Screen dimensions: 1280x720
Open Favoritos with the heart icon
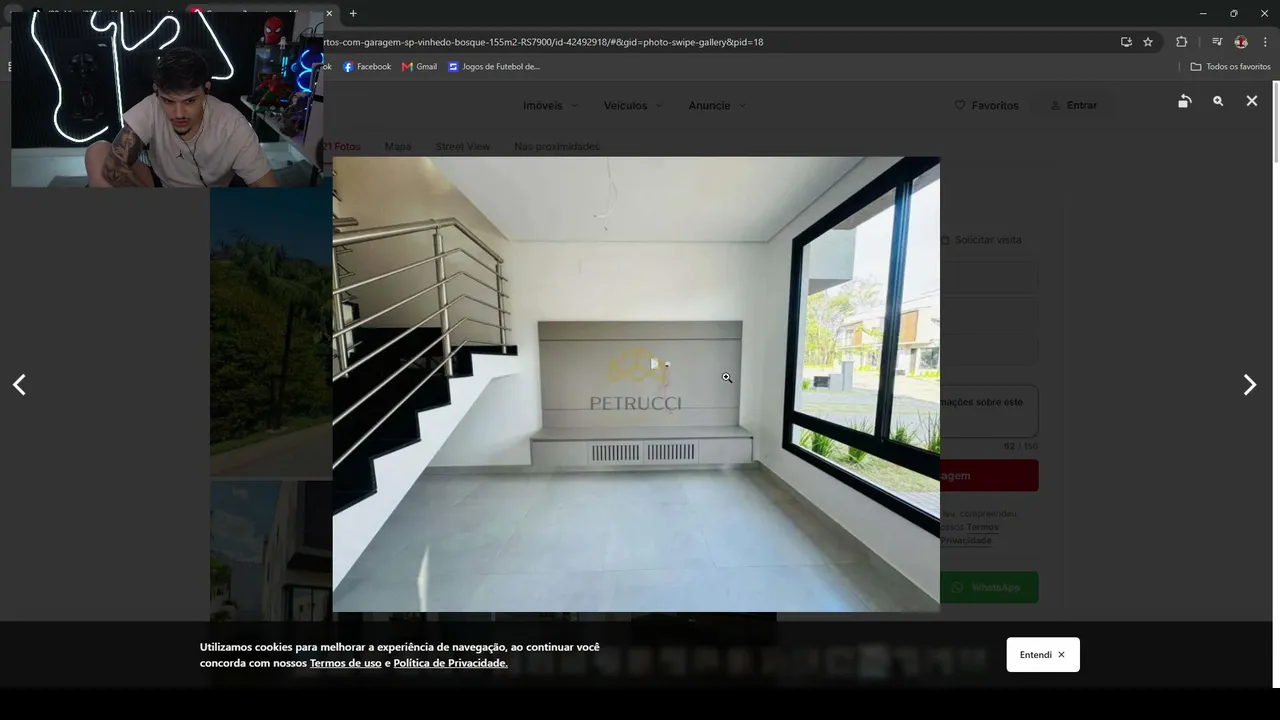tap(986, 105)
